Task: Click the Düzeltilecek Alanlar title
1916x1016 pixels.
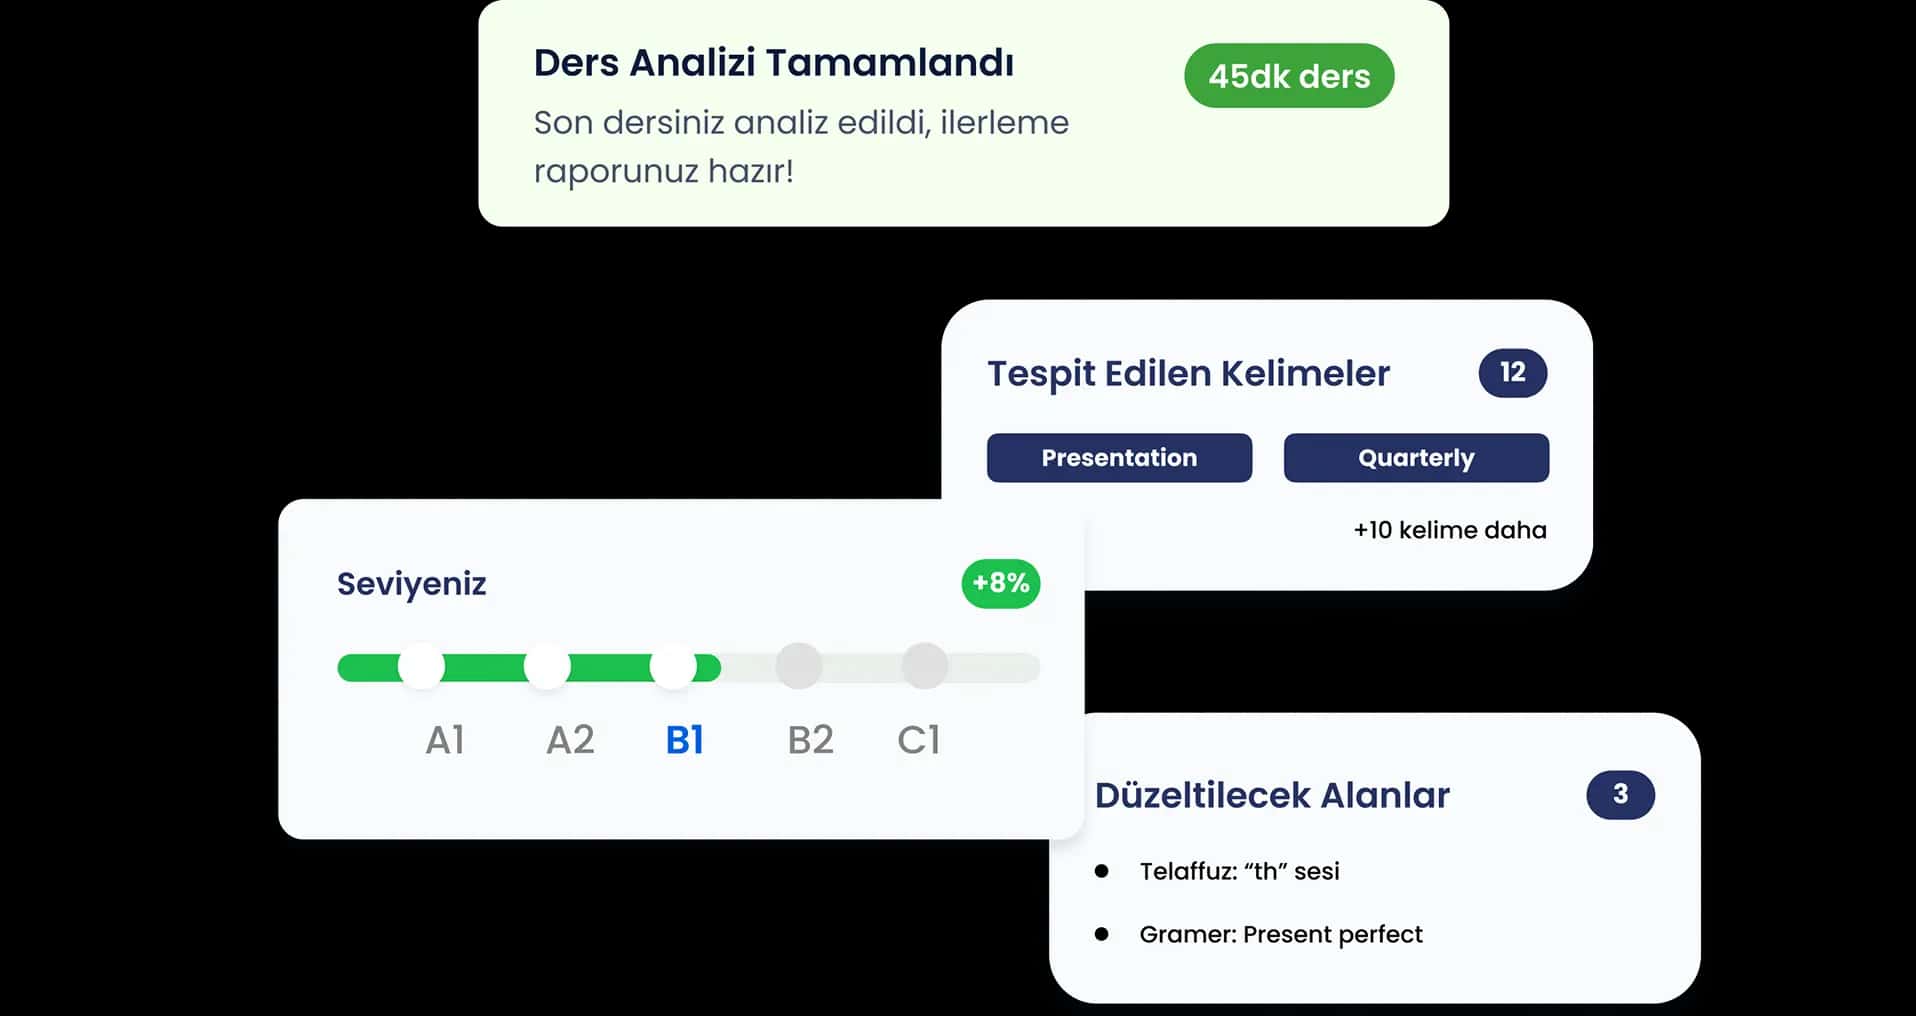Action: [x=1272, y=796]
